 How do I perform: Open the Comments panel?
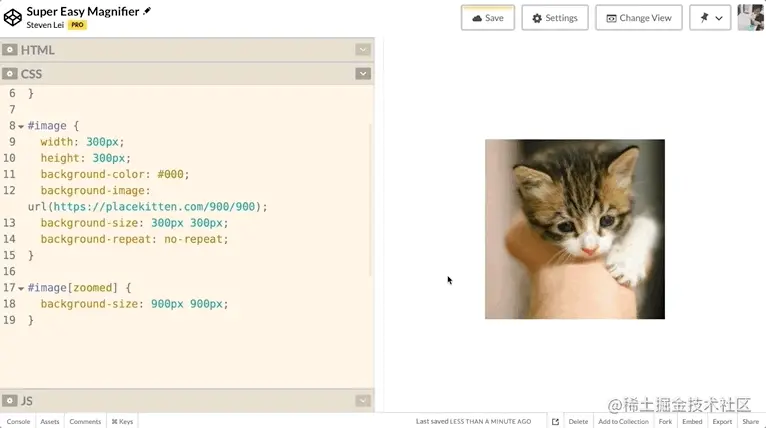point(85,421)
